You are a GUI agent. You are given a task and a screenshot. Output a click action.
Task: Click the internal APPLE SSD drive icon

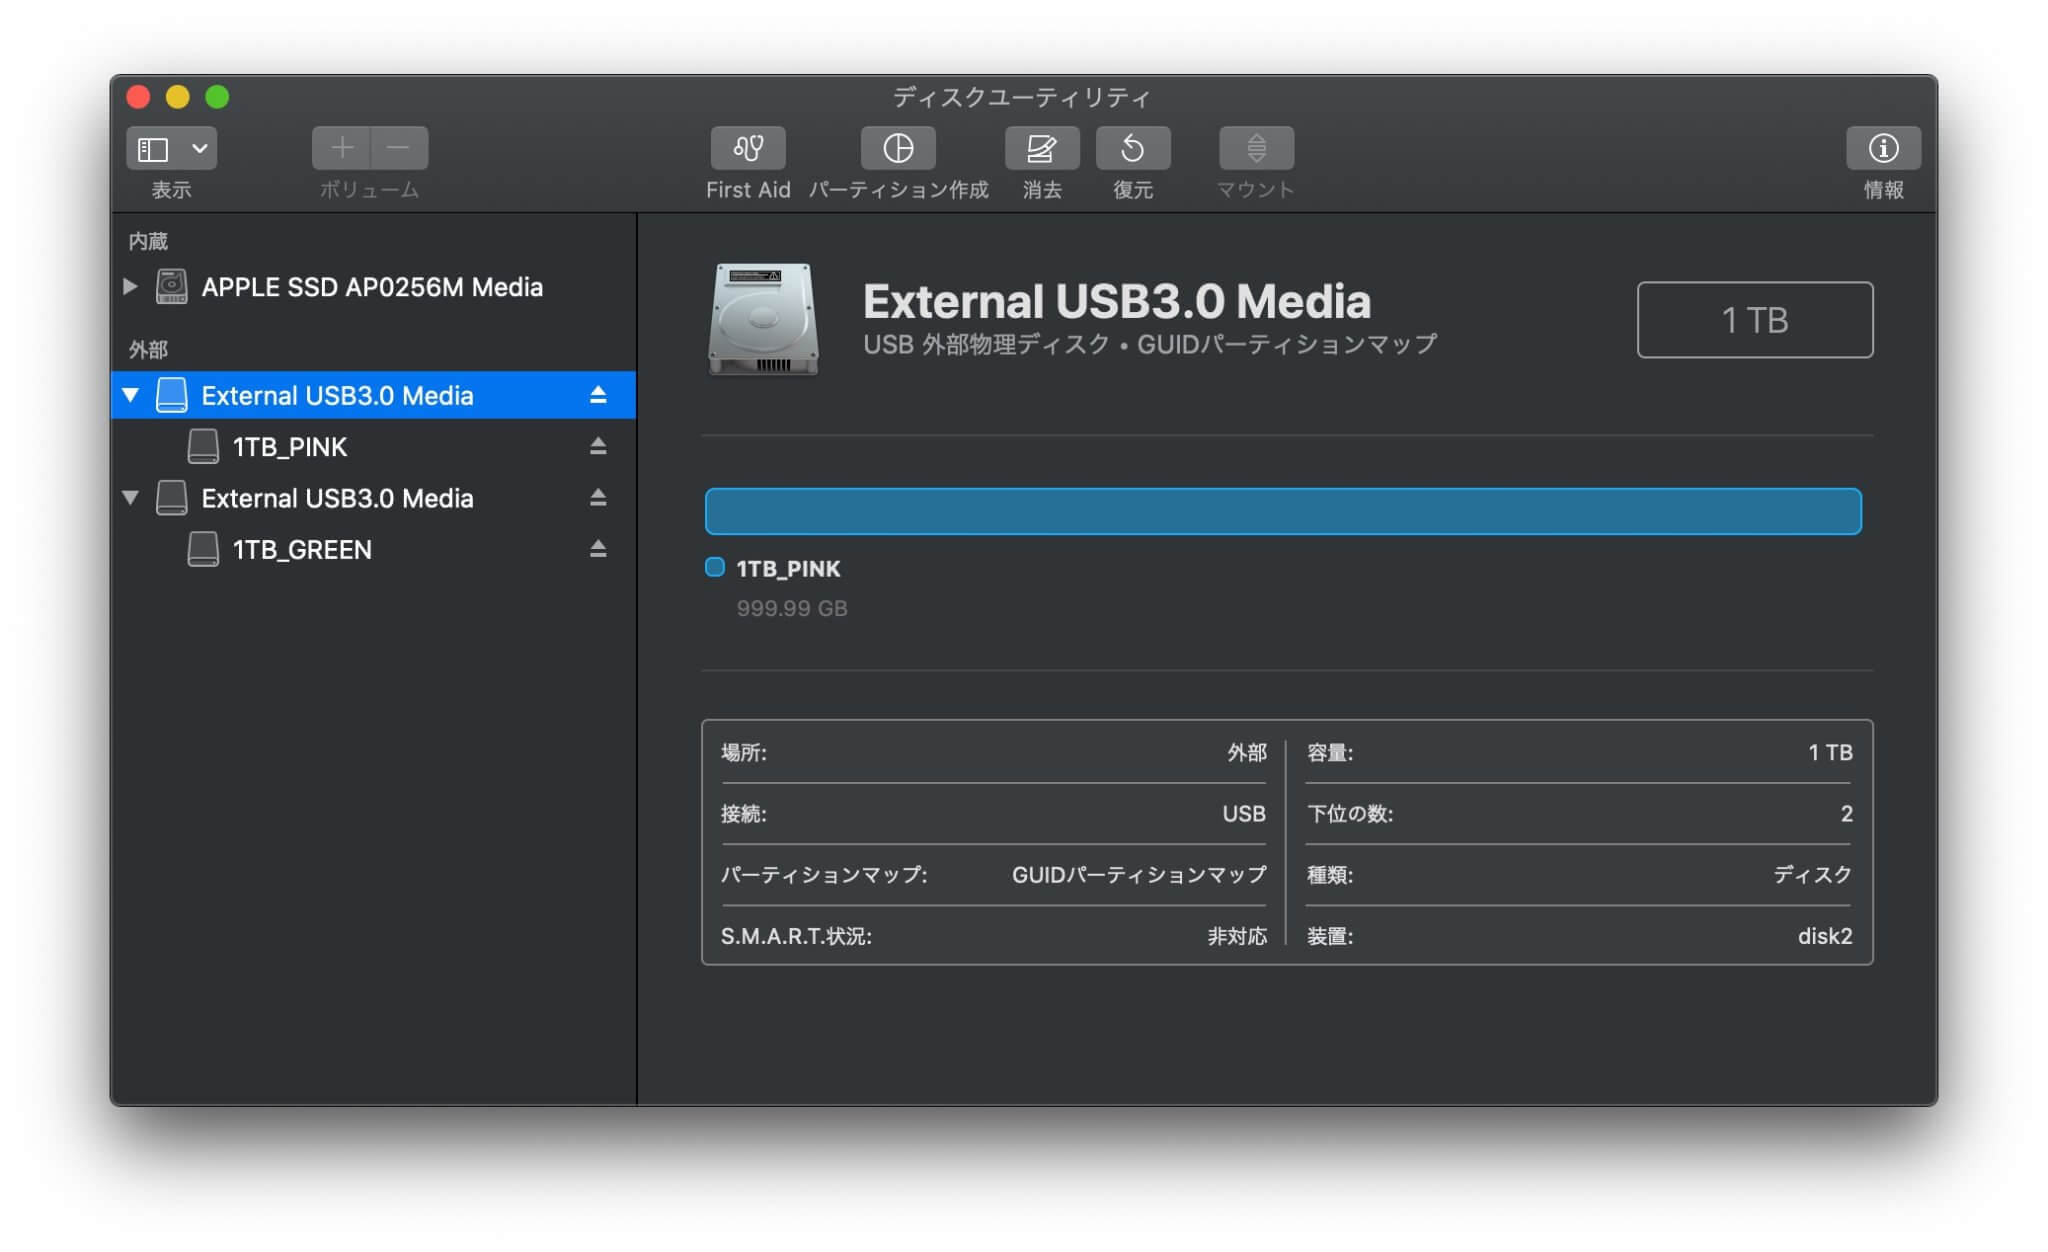(170, 287)
